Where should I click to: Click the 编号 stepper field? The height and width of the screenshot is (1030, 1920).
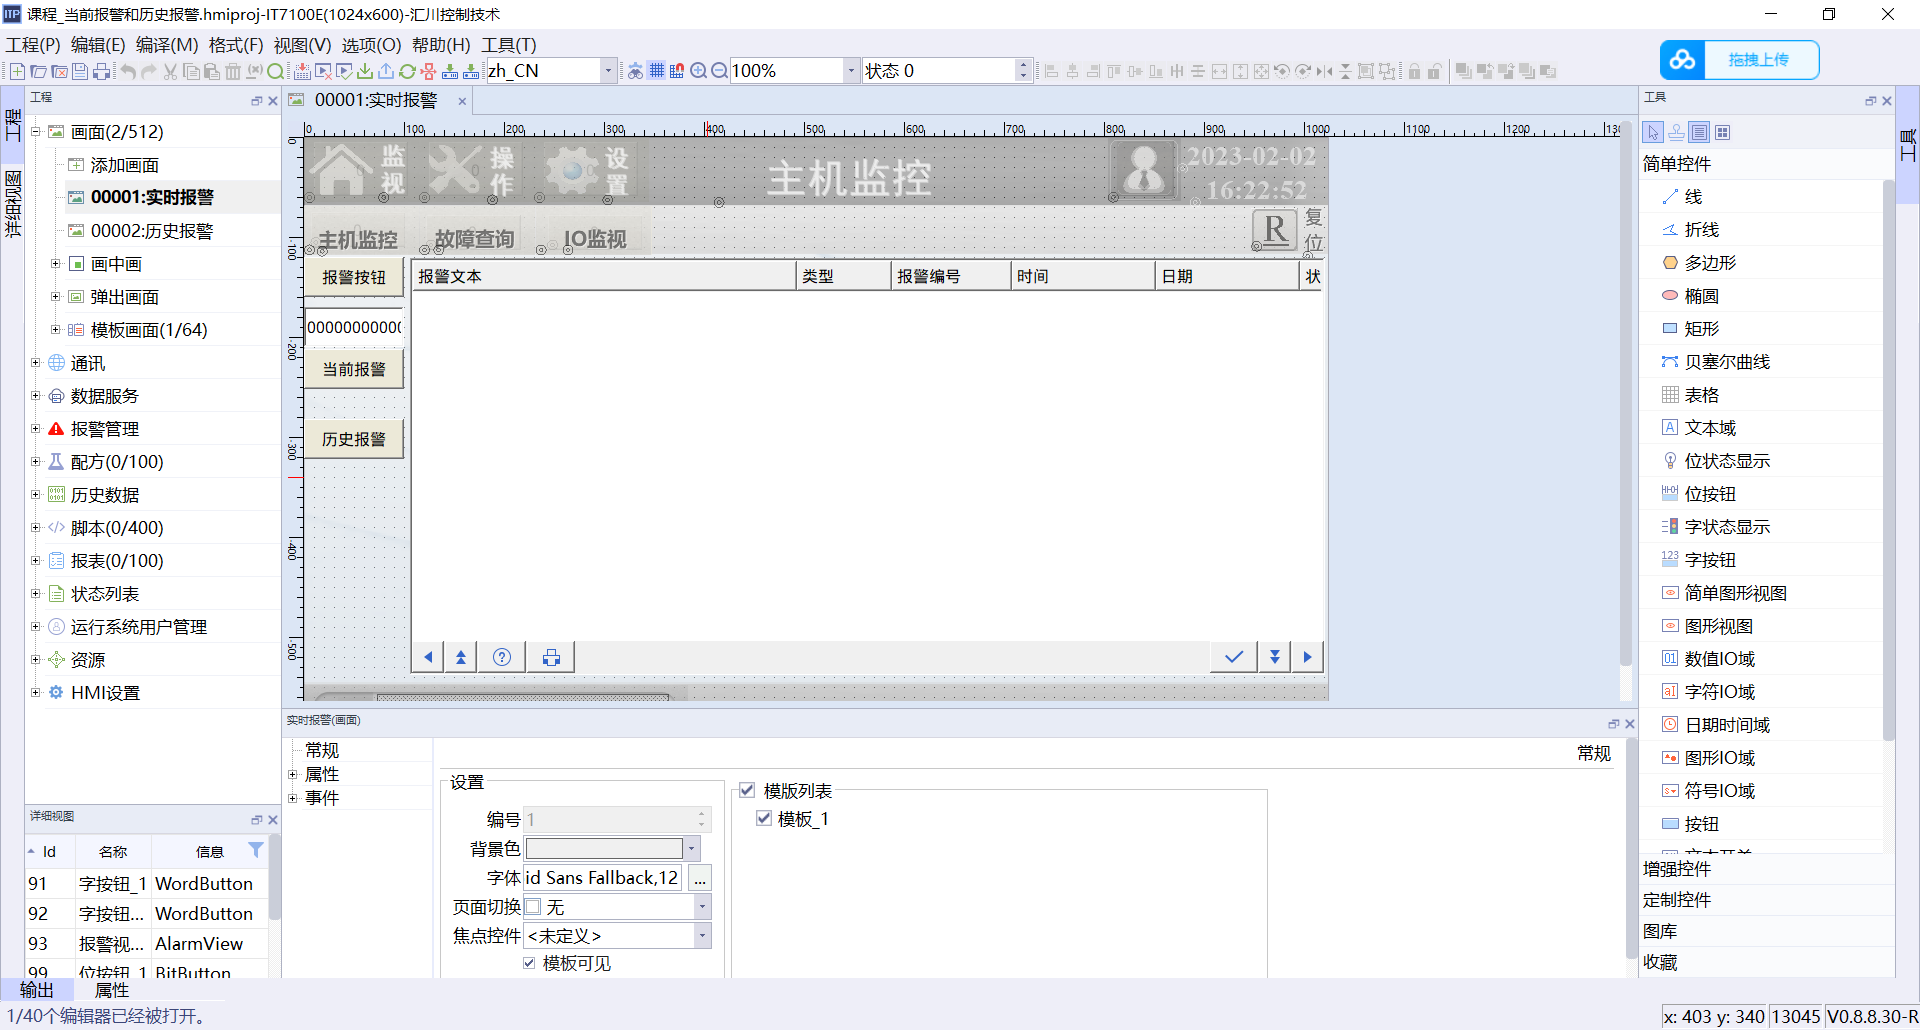(x=618, y=820)
